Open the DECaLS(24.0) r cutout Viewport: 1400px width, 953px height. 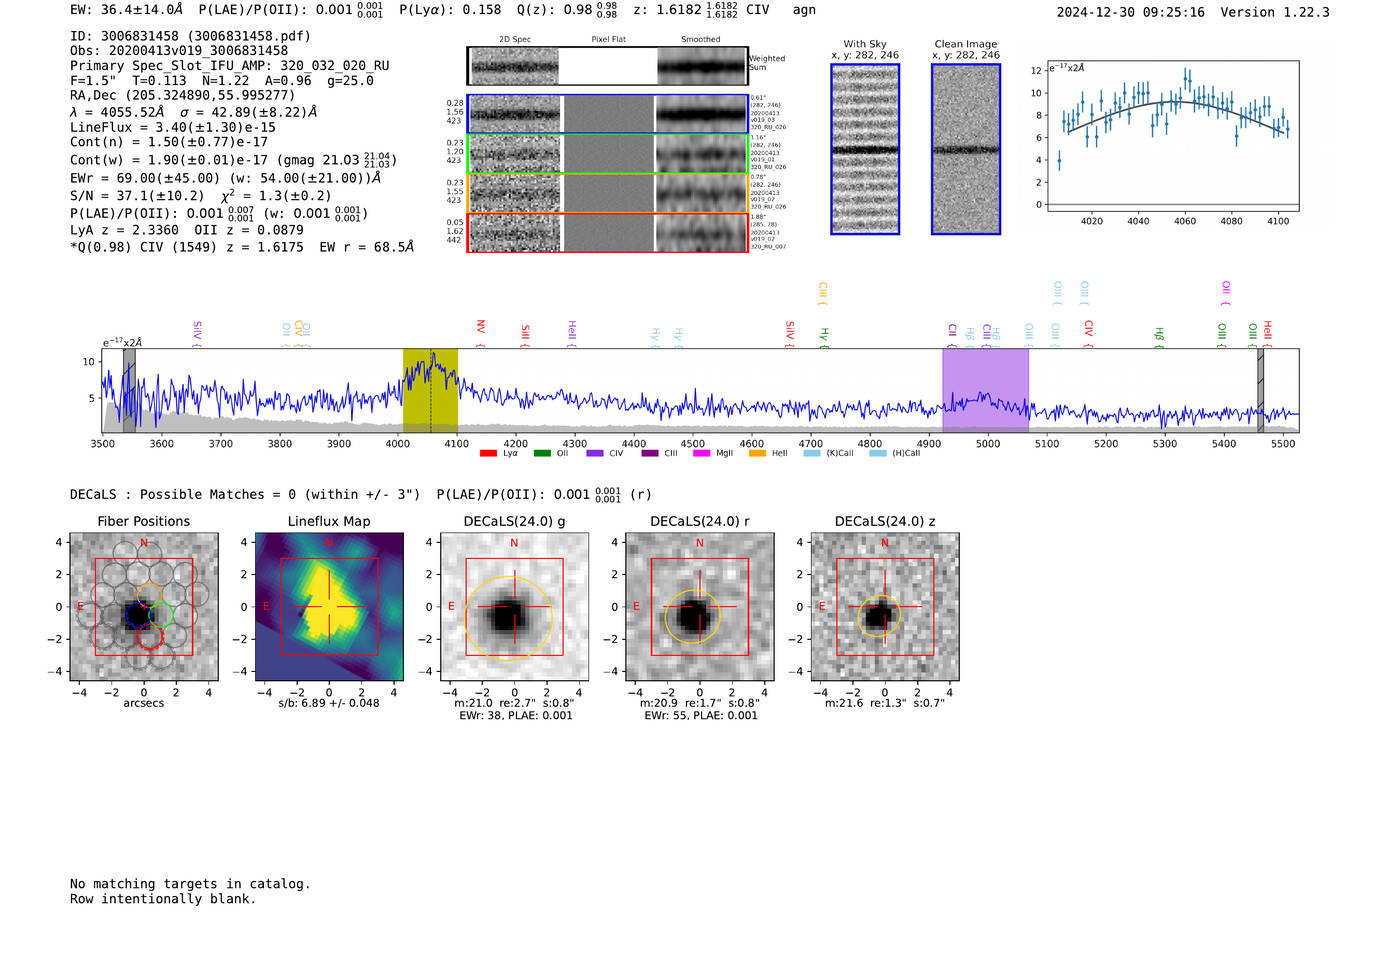[699, 607]
